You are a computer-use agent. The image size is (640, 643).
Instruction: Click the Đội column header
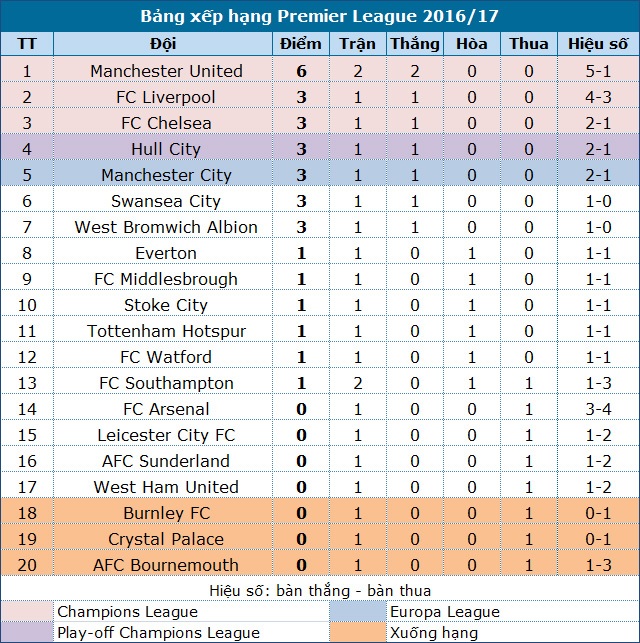(x=166, y=44)
